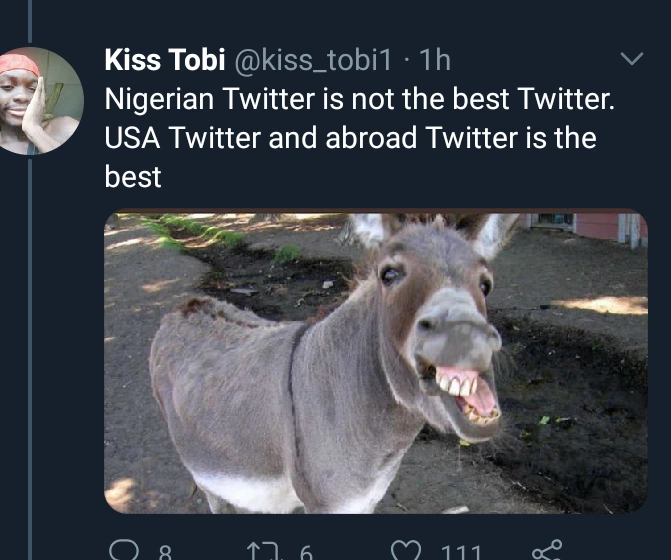Image resolution: width=671 pixels, height=560 pixels.
Task: Expand tweet options with the chevron arrow
Action: tap(632, 60)
